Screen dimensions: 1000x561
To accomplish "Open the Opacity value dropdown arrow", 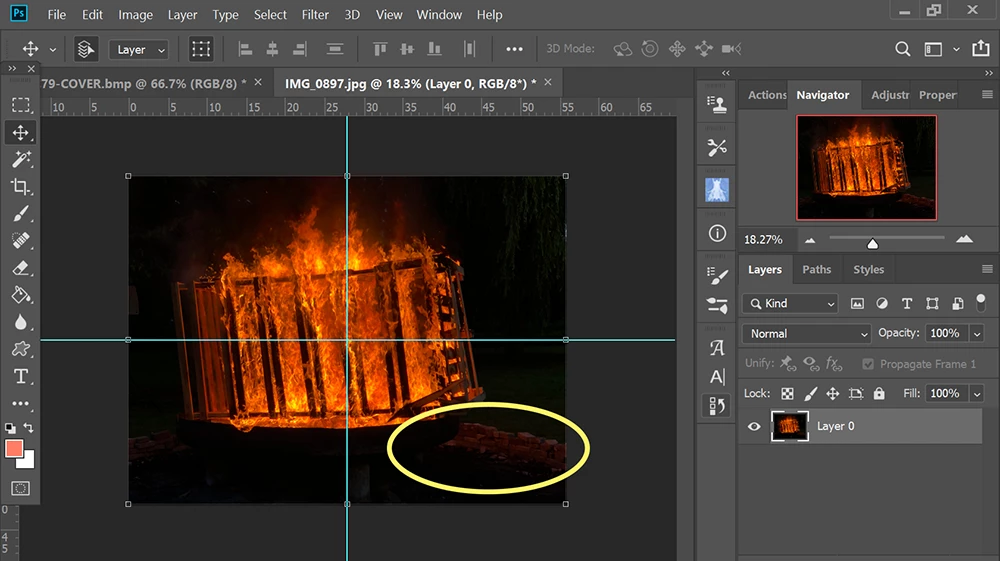I will pyautogui.click(x=976, y=333).
